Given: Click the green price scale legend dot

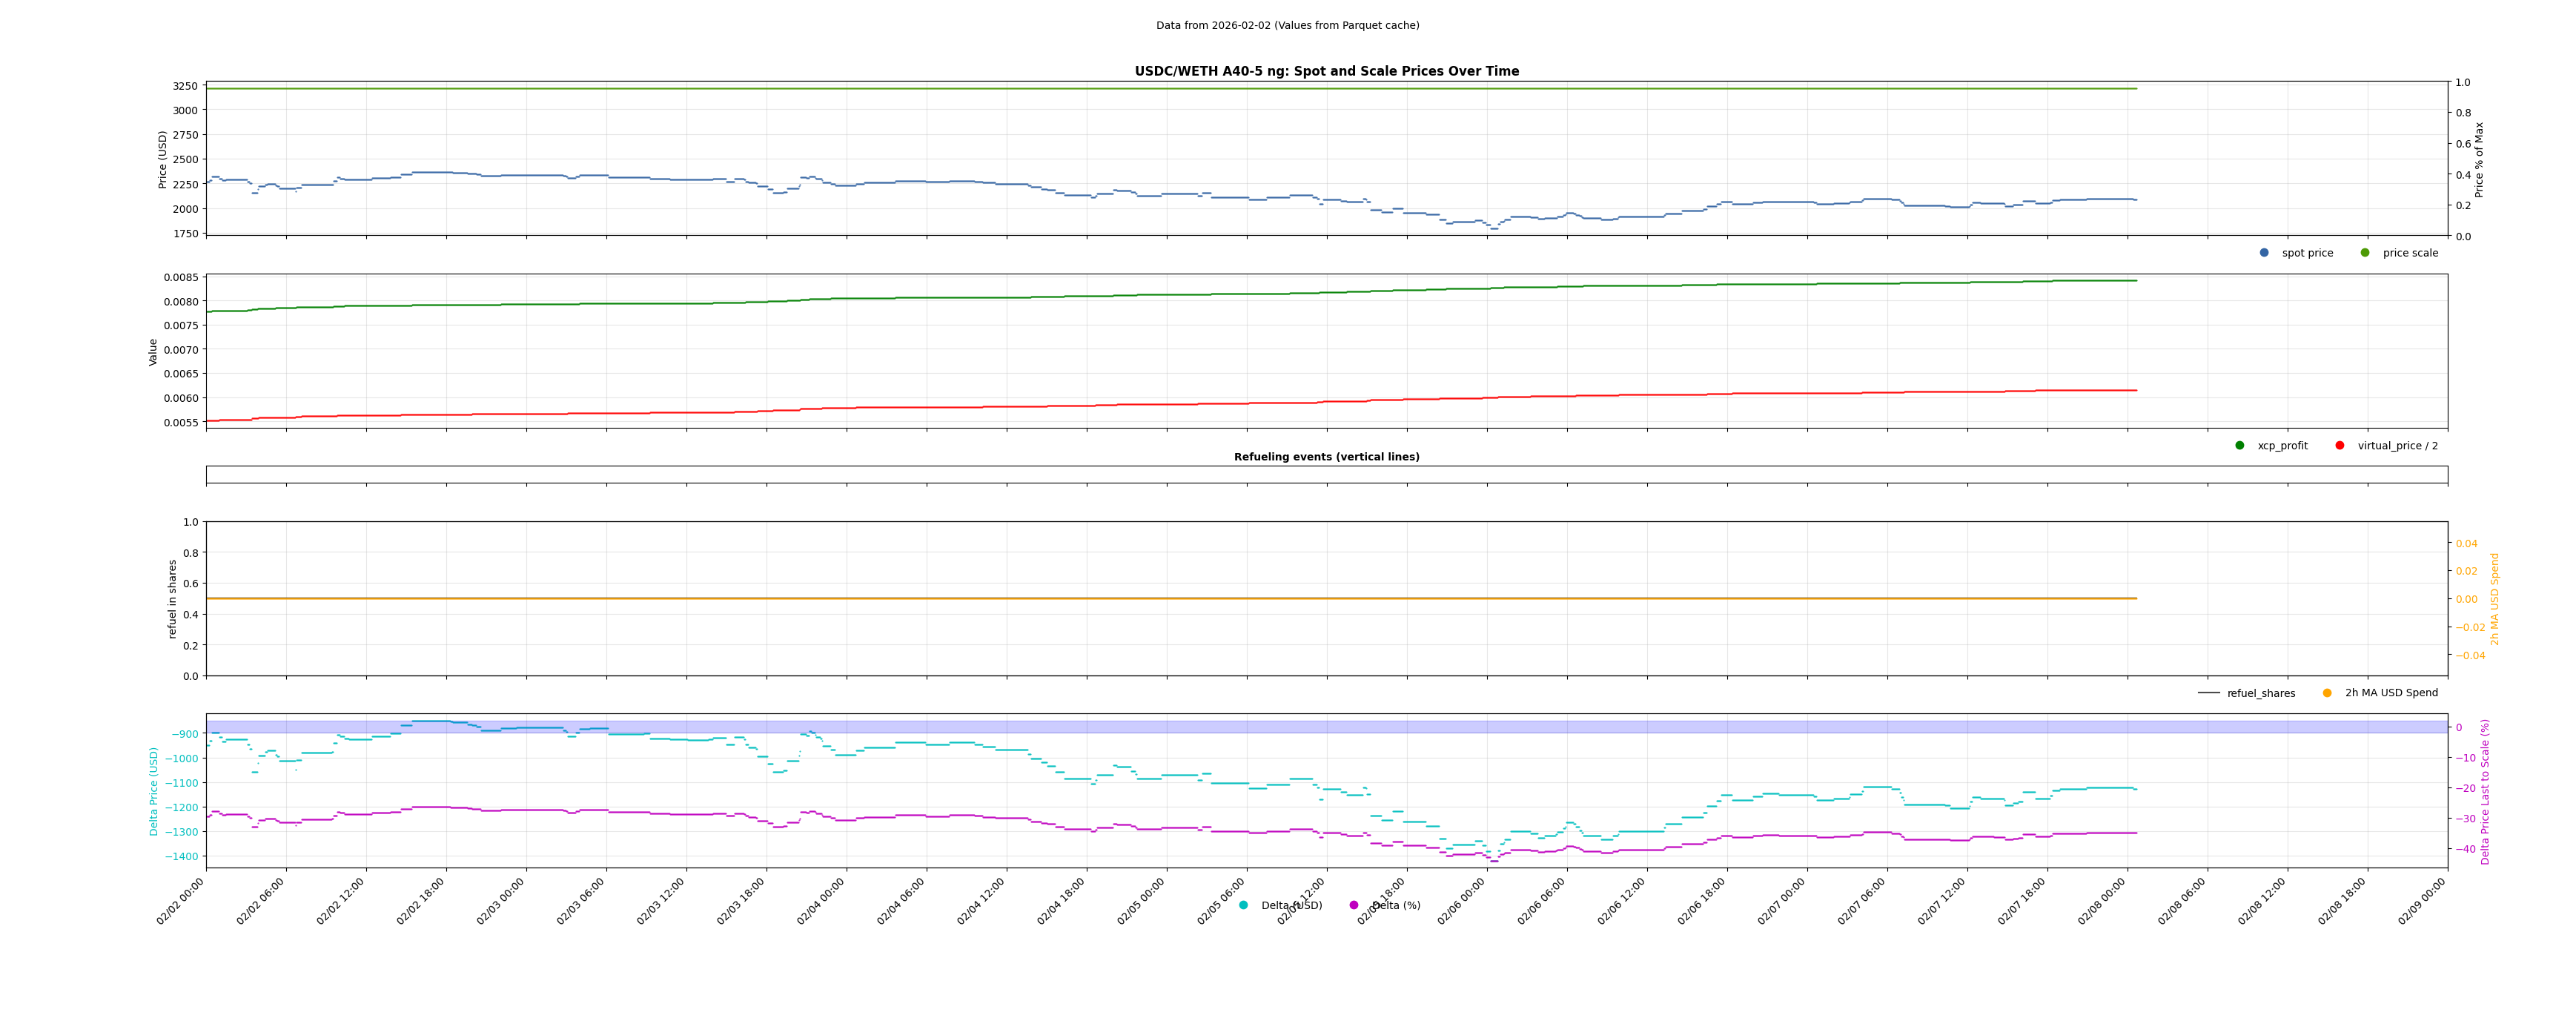Looking at the screenshot, I should [x=2365, y=253].
